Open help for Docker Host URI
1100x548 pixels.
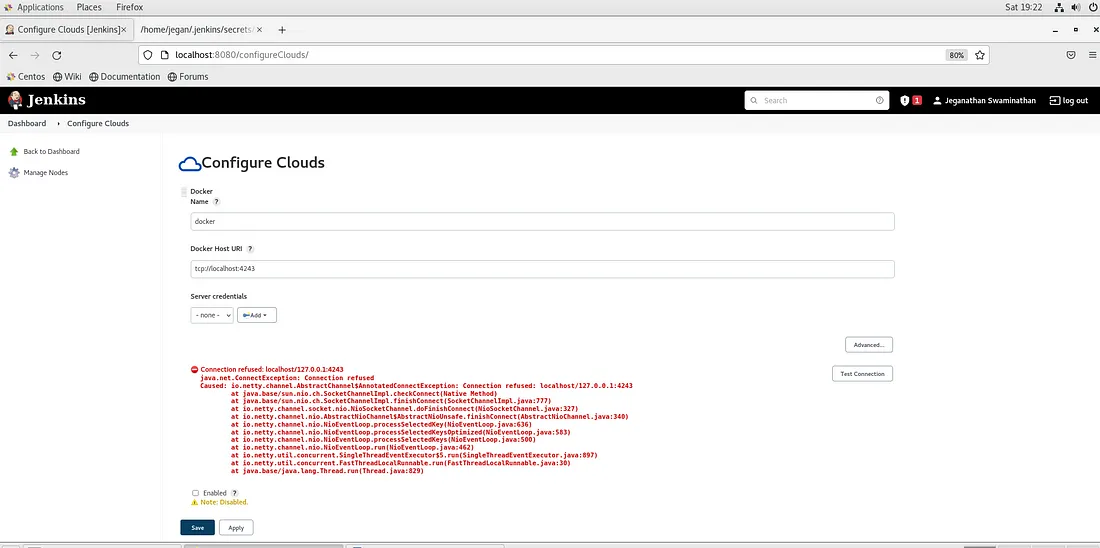point(250,249)
